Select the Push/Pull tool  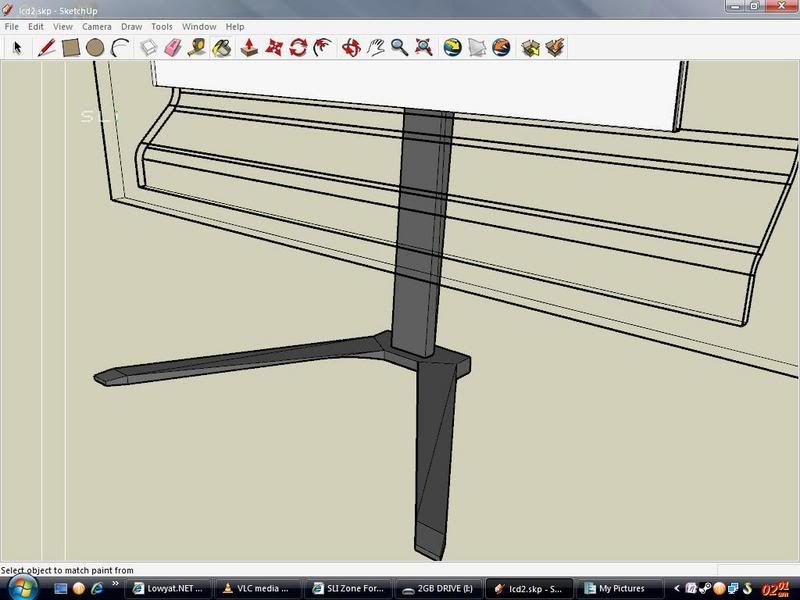250,47
